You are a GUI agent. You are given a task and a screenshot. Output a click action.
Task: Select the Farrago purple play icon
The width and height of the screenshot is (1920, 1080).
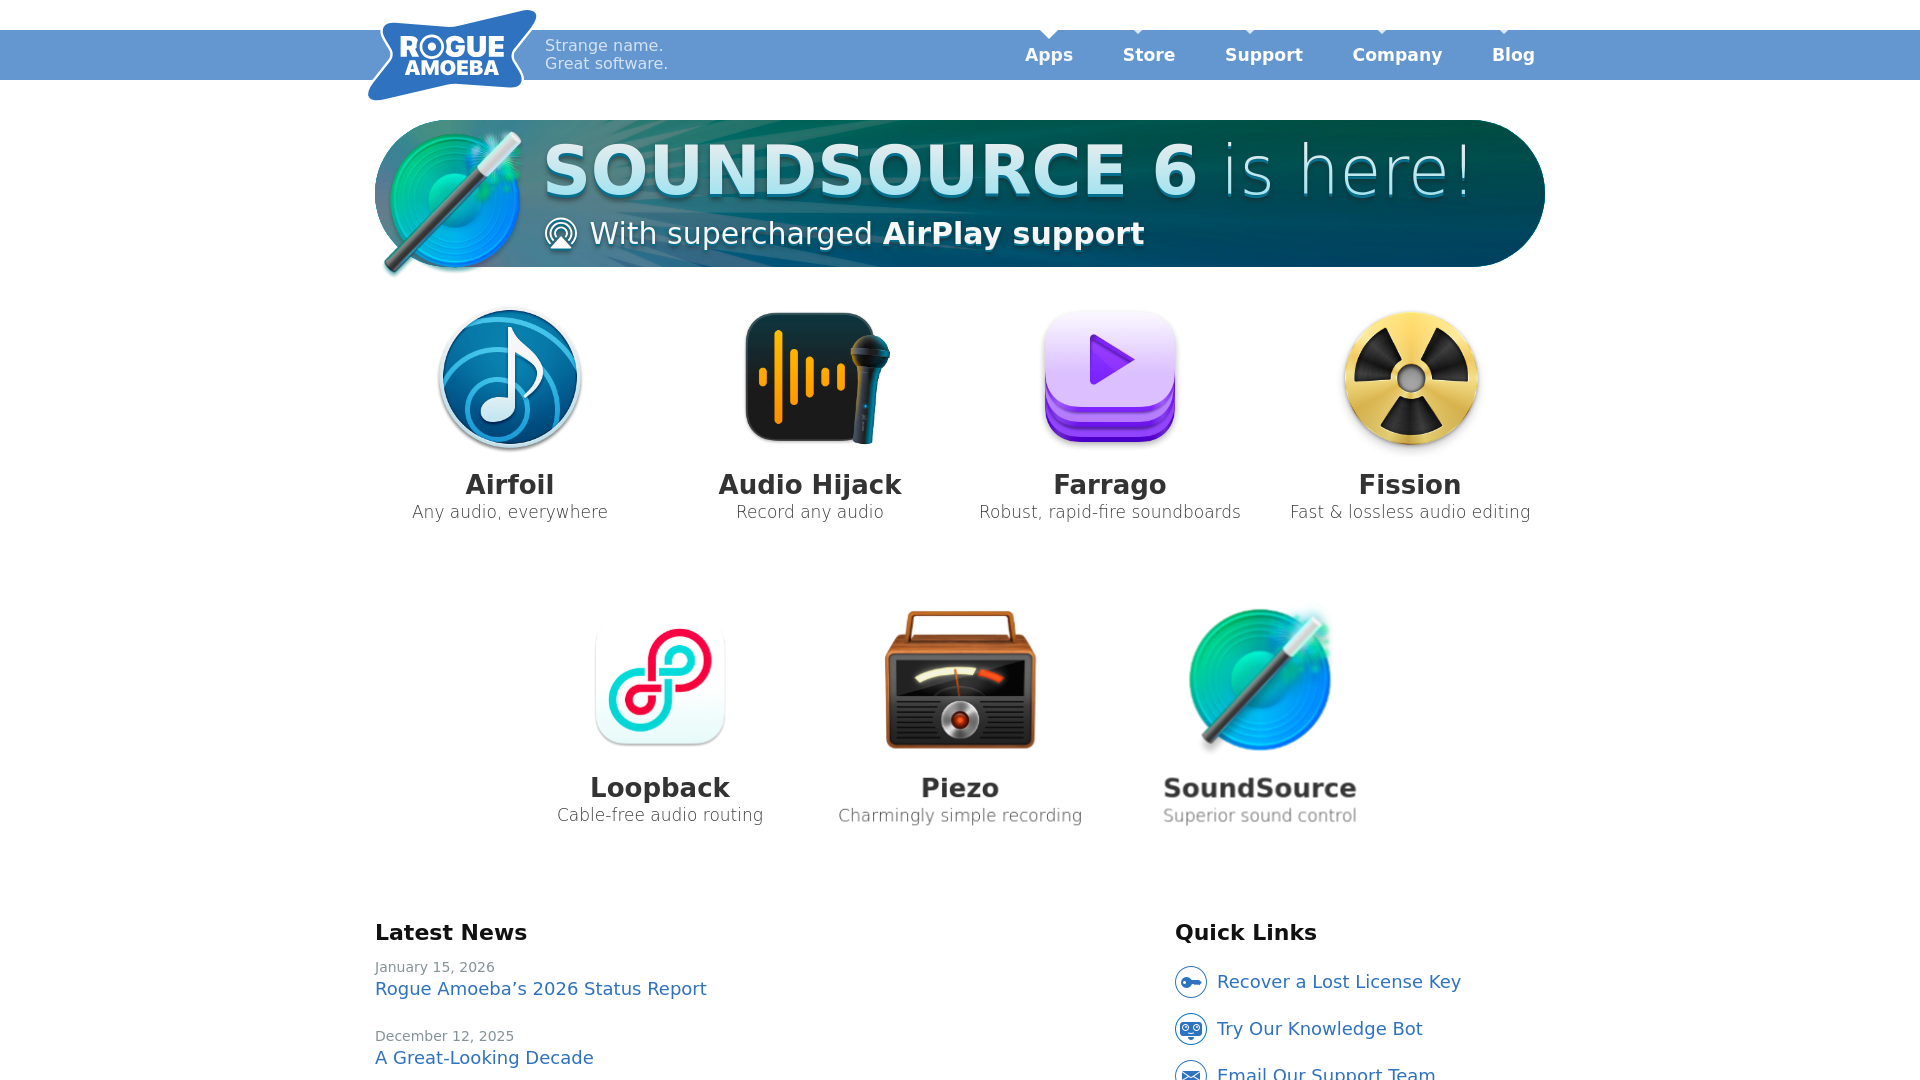click(x=1110, y=377)
